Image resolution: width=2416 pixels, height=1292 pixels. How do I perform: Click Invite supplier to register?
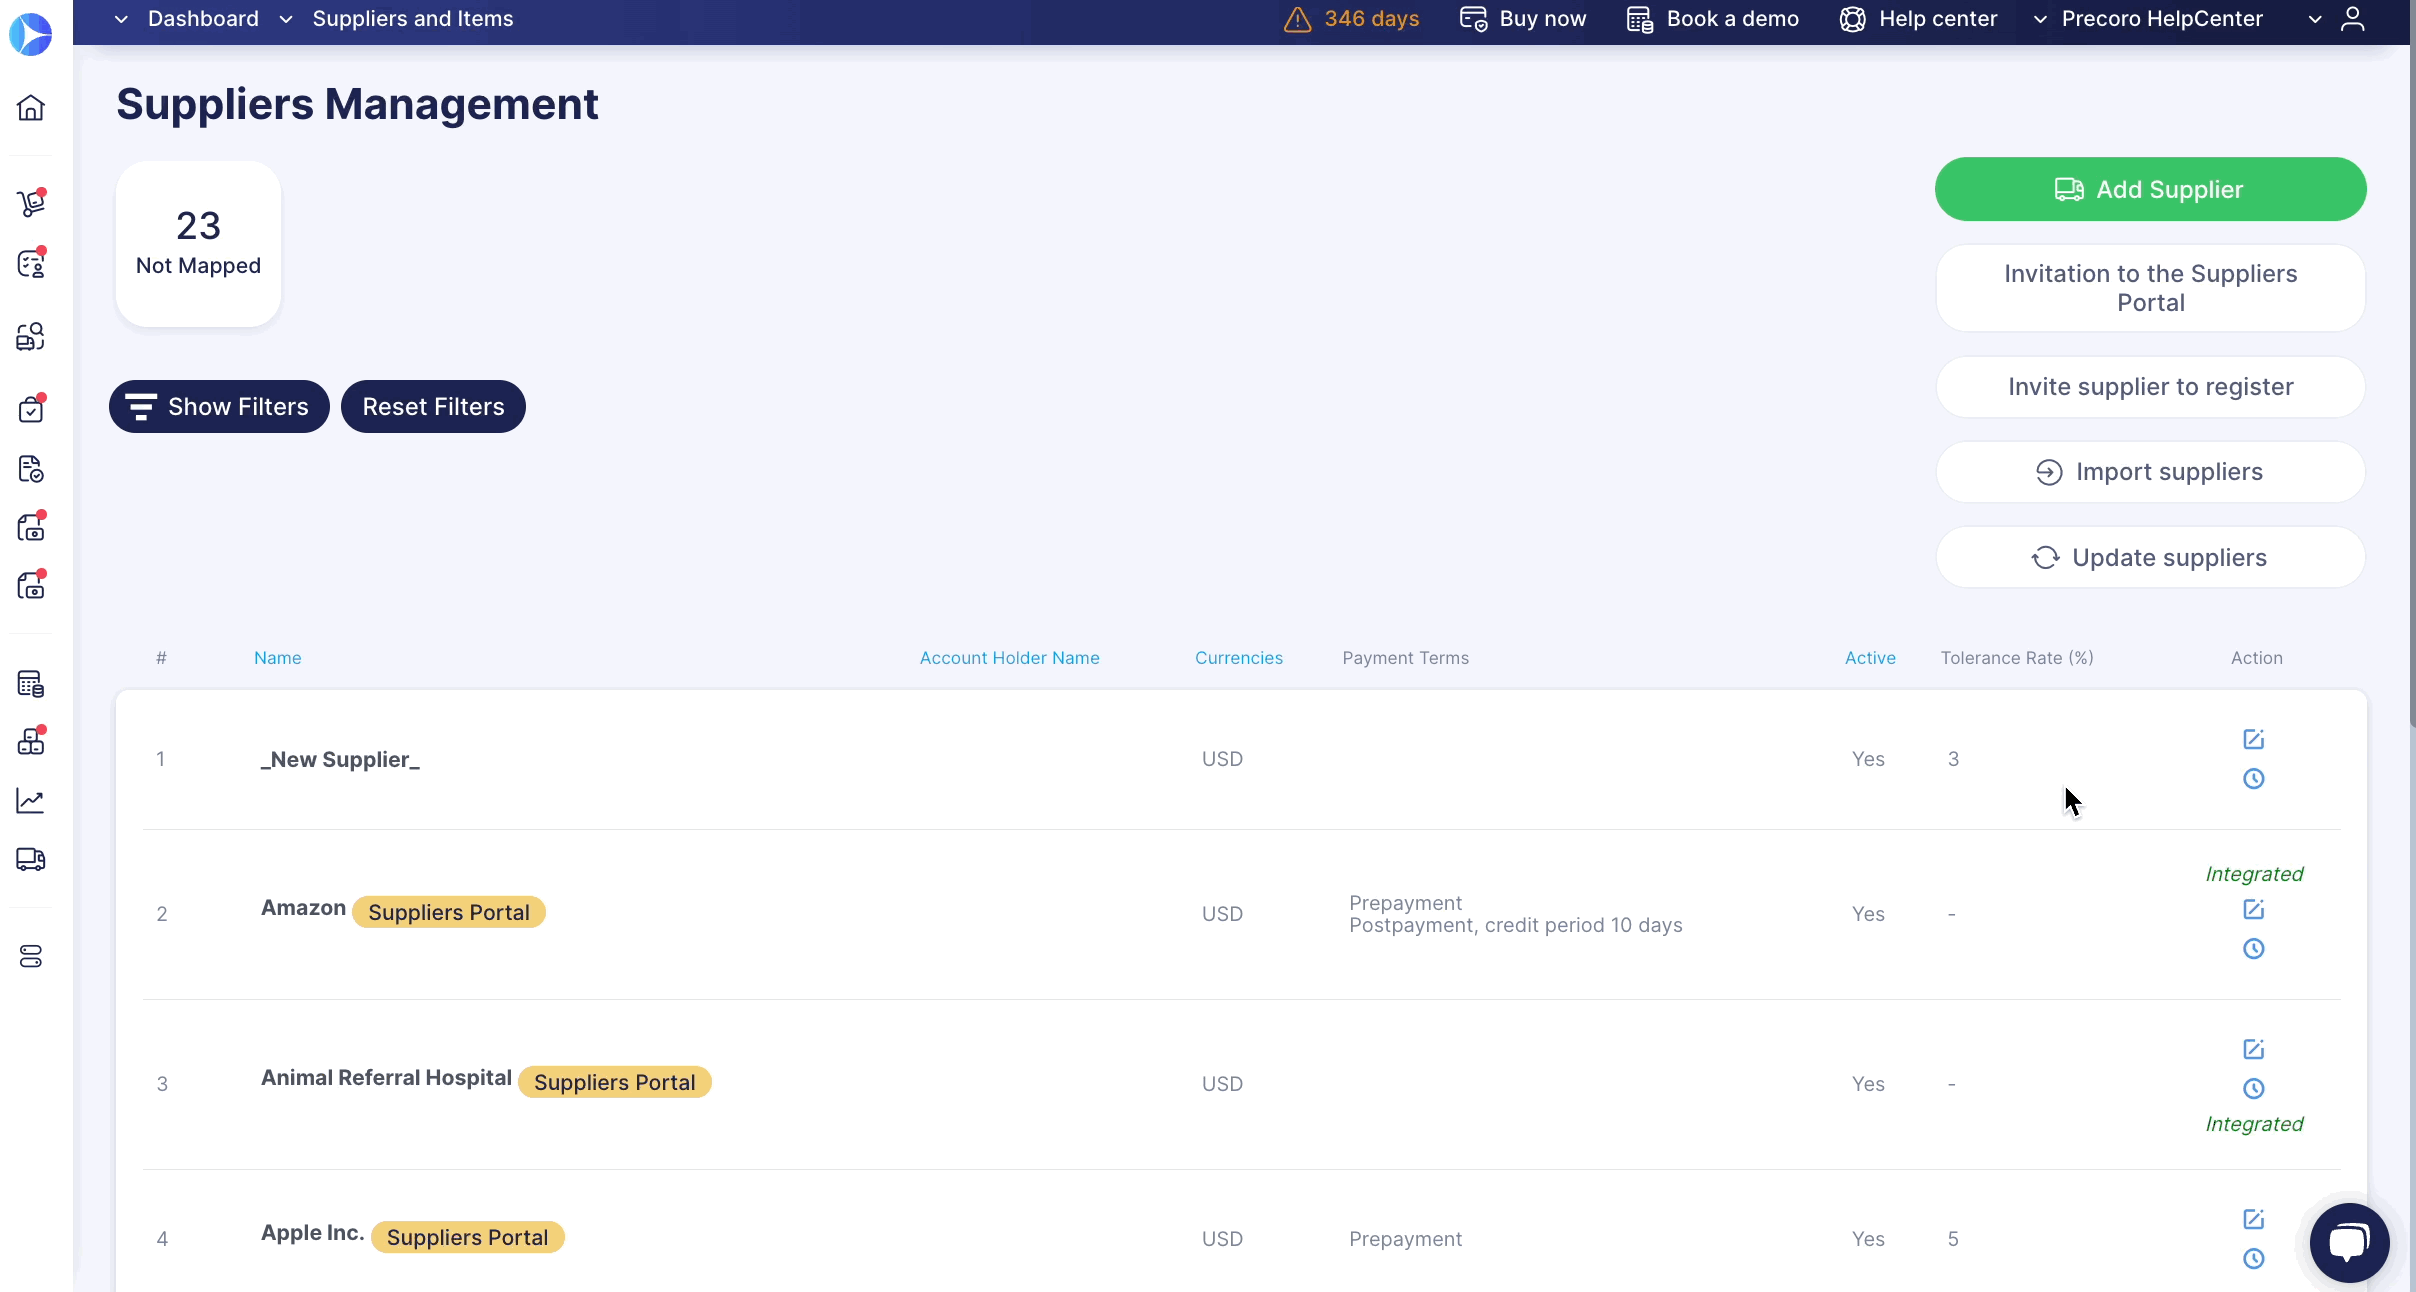2150,387
